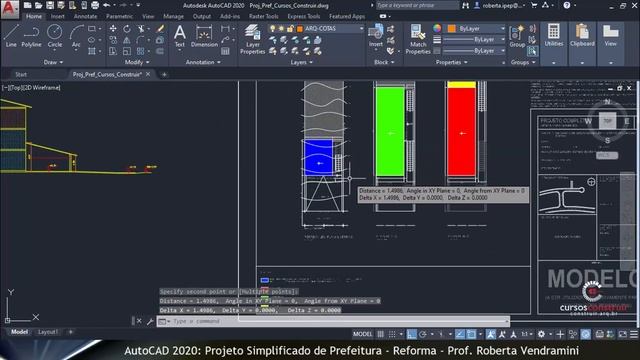This screenshot has height=360, width=640.
Task: Open the Help question mark
Action: tap(567, 5)
